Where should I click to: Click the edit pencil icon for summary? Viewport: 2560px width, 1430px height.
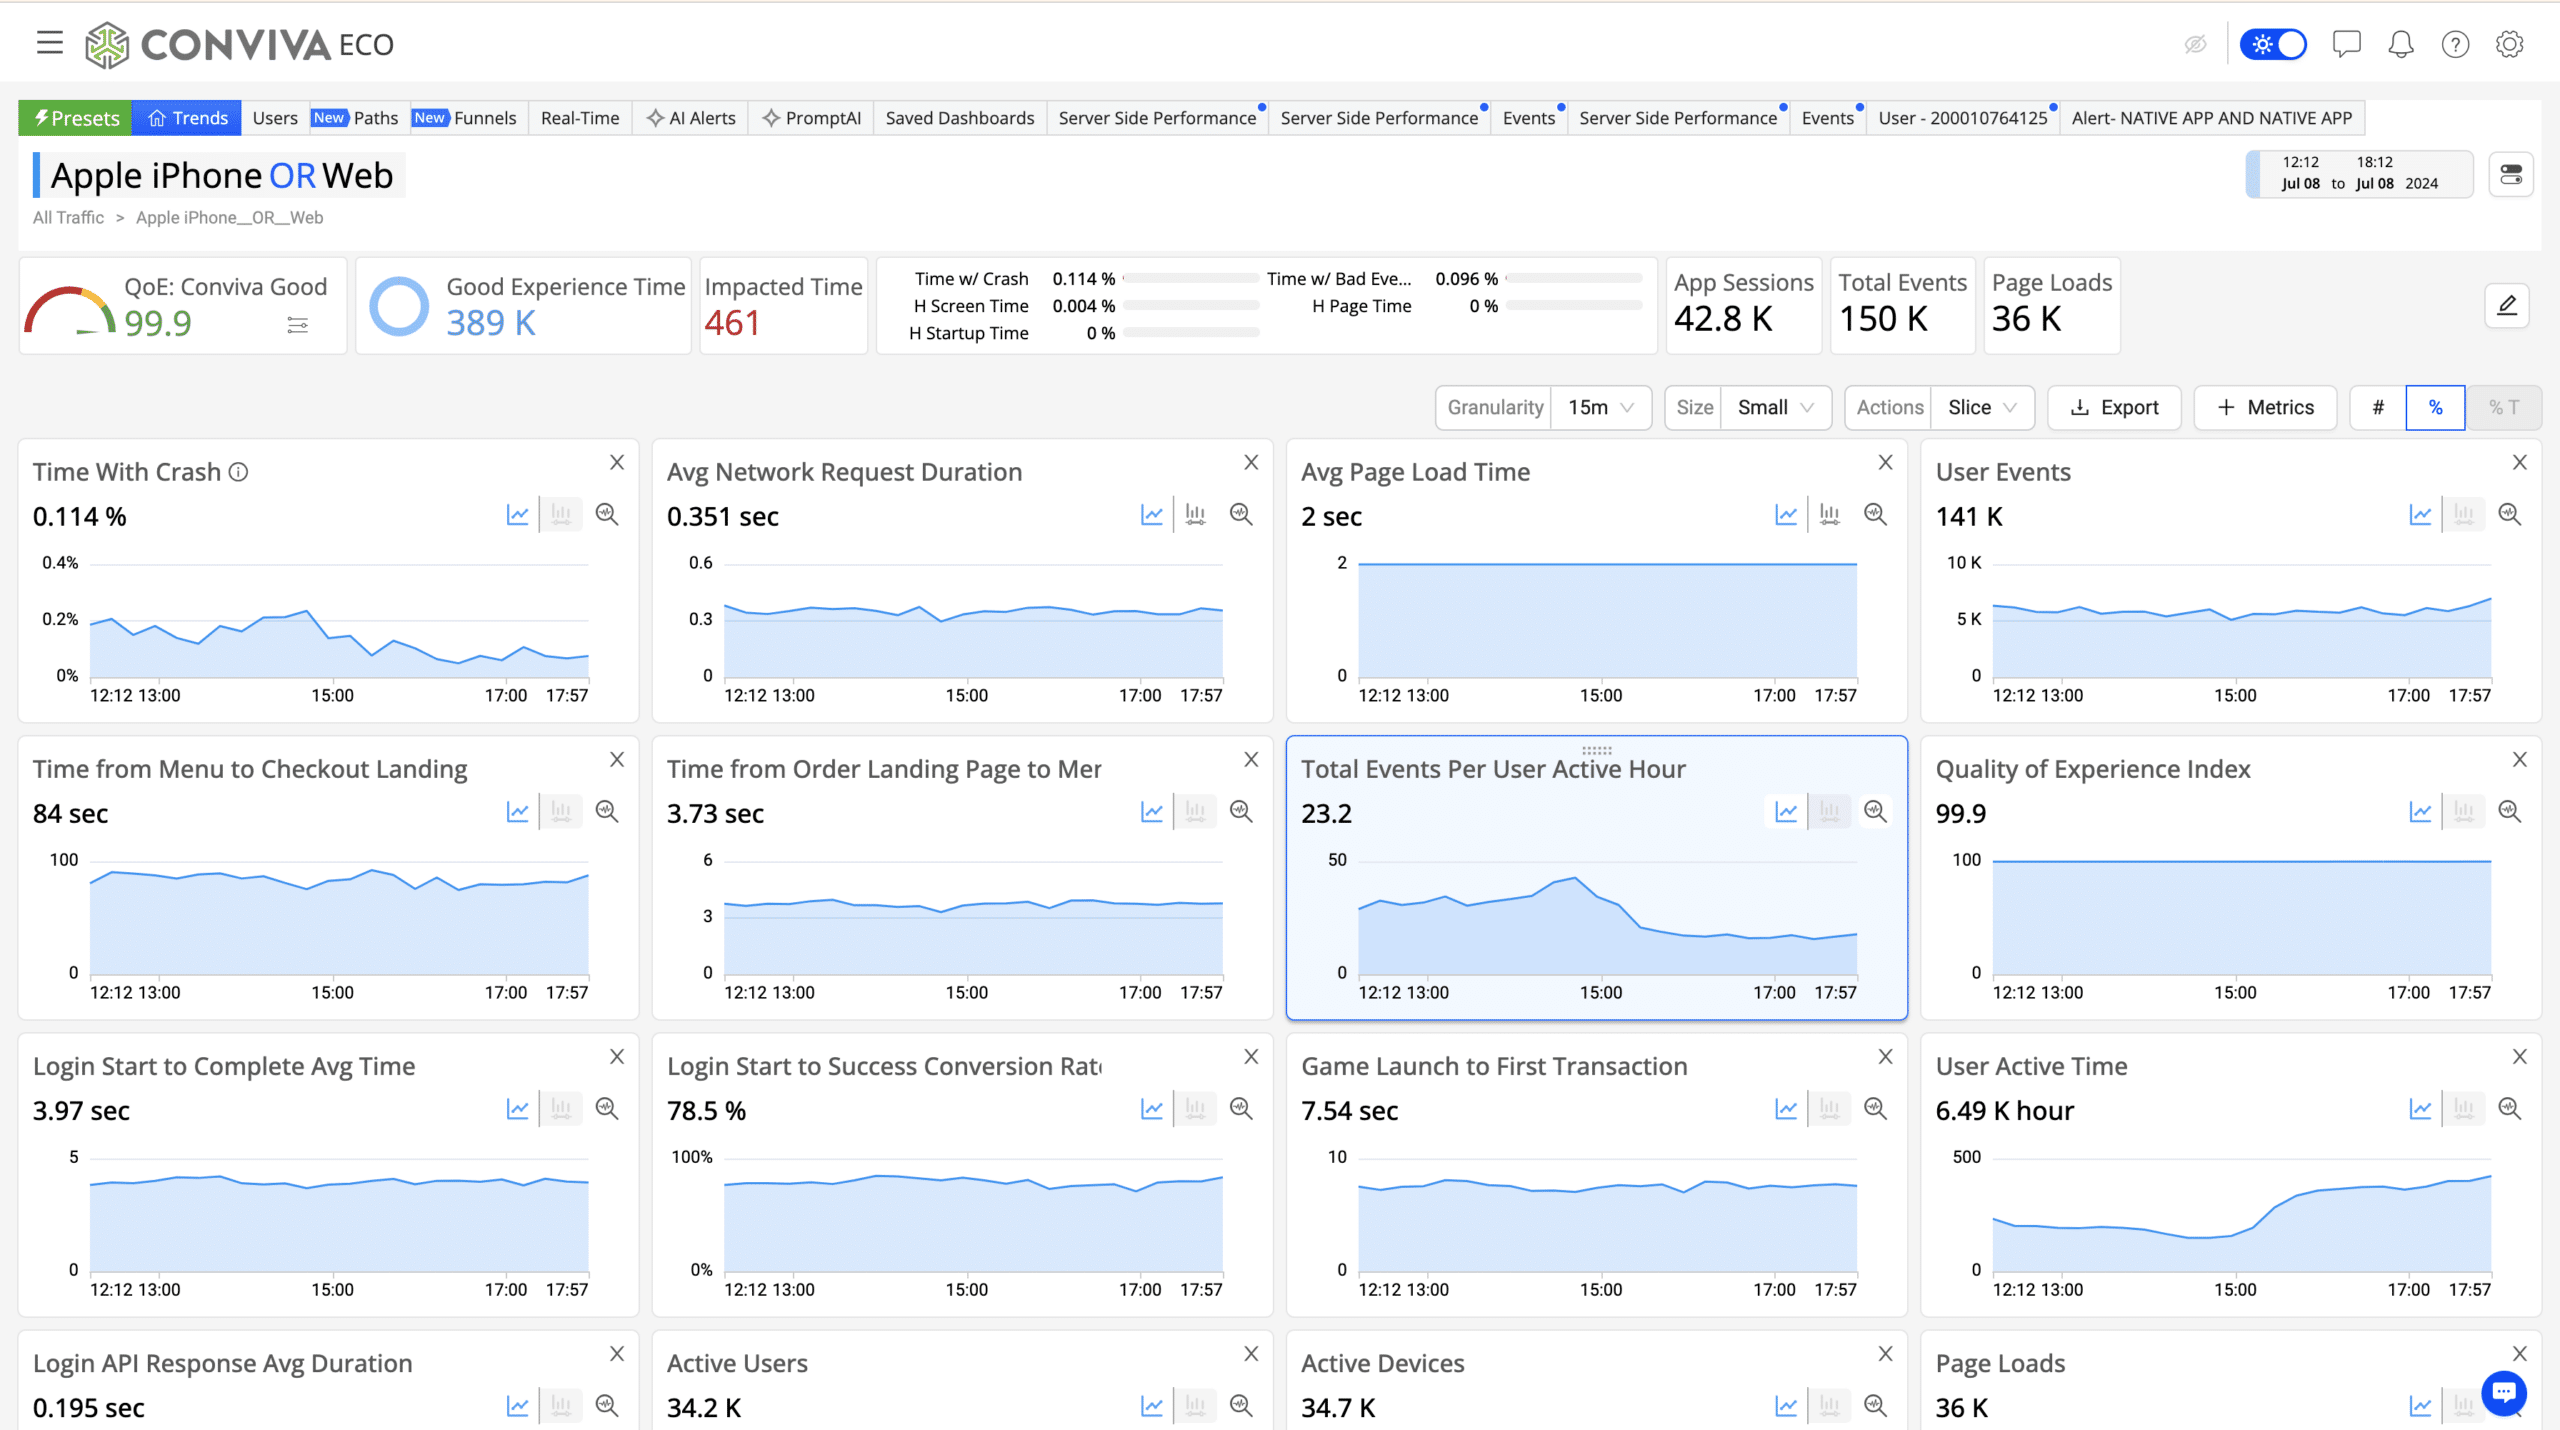pos(2507,305)
